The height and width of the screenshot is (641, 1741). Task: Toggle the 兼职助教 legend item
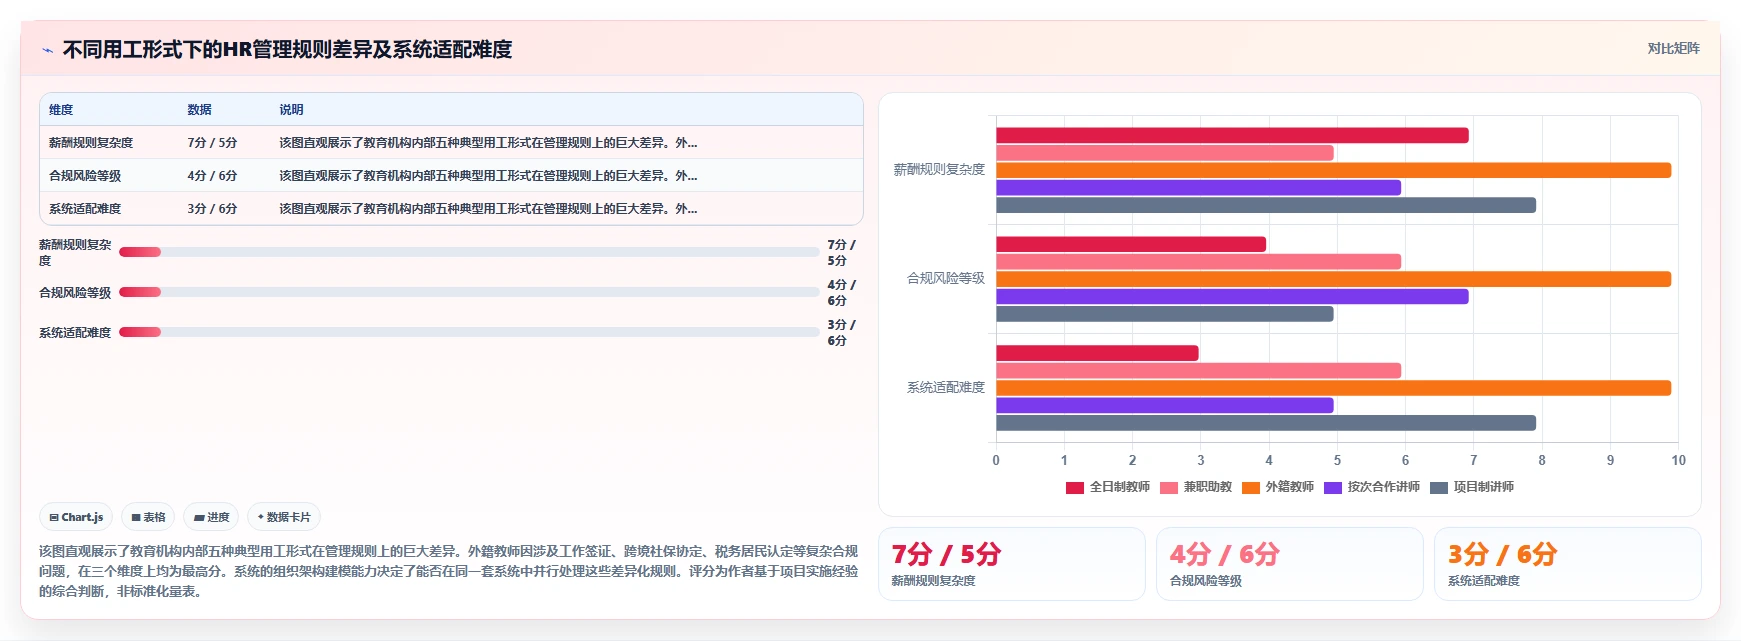point(1196,487)
